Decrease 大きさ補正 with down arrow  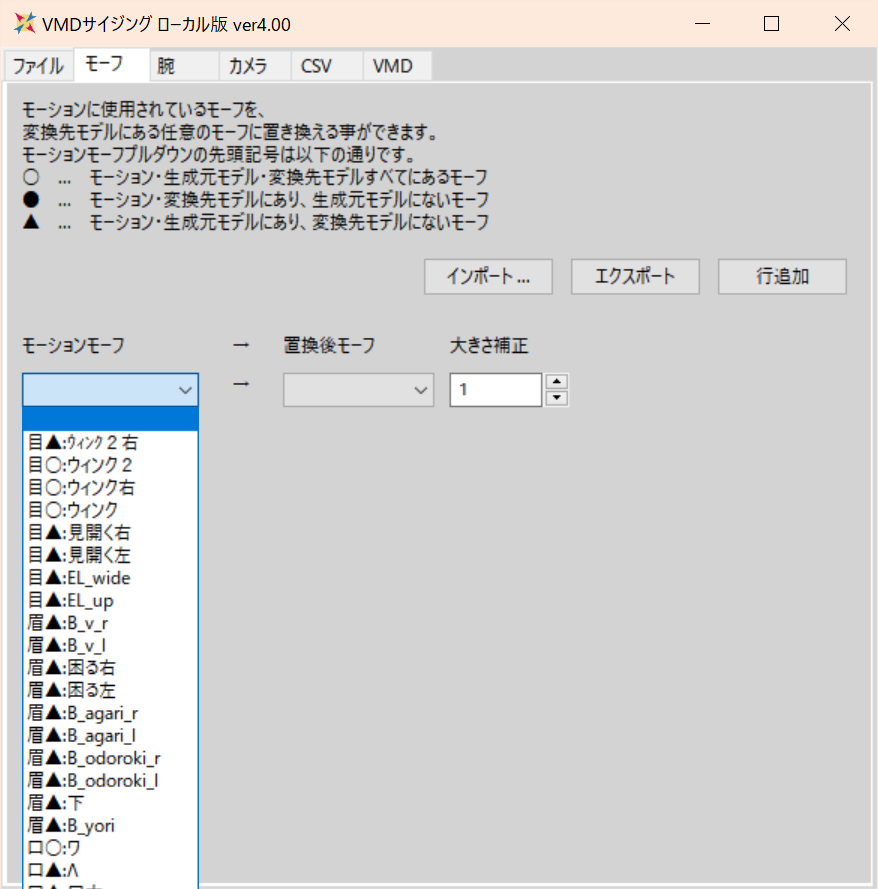tap(557, 397)
